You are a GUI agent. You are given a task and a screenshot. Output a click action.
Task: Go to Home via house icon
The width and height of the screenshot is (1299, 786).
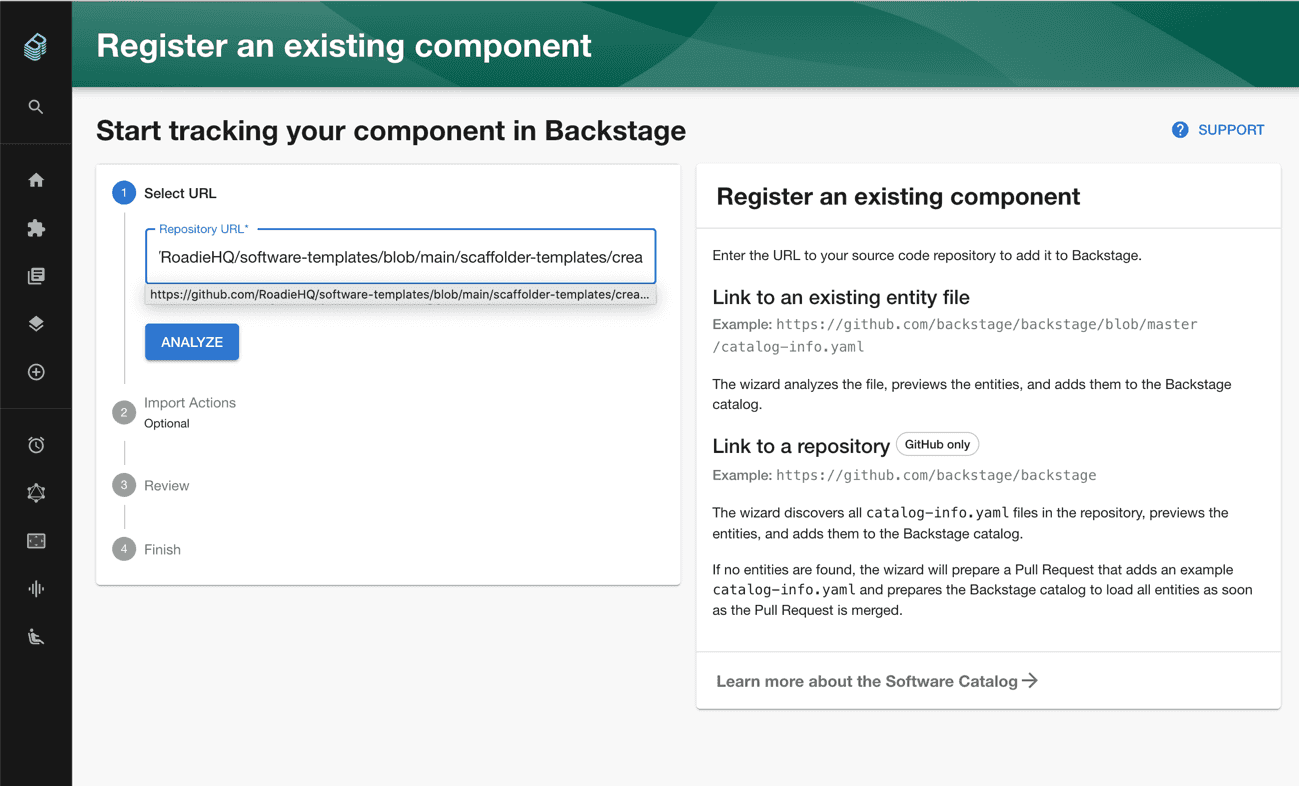click(x=36, y=180)
